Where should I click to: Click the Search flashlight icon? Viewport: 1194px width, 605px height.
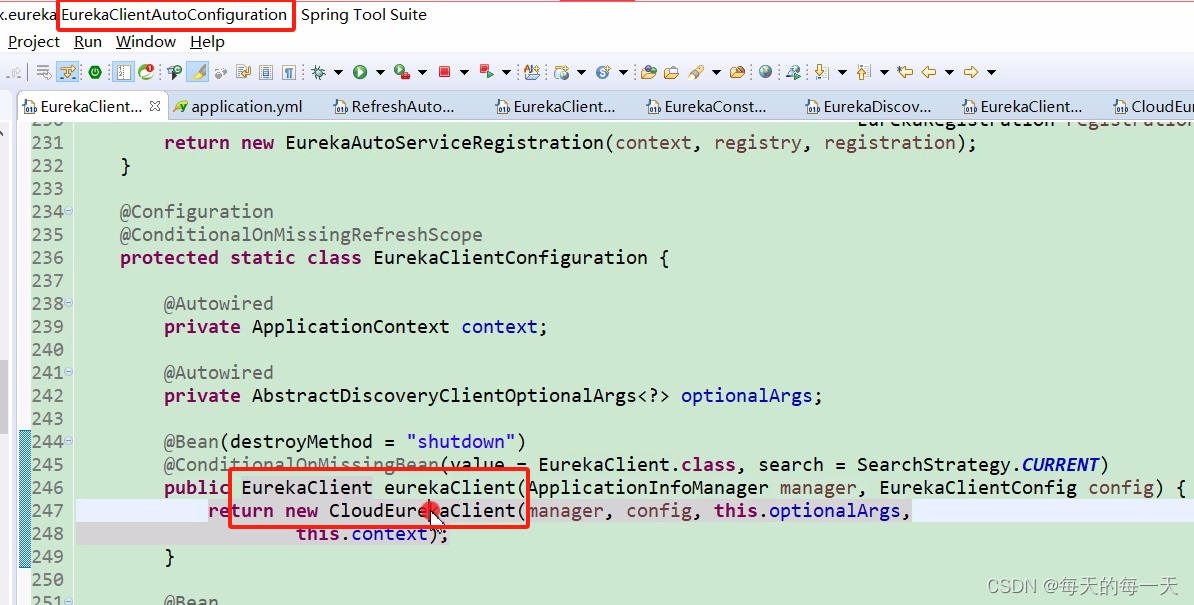tap(696, 72)
